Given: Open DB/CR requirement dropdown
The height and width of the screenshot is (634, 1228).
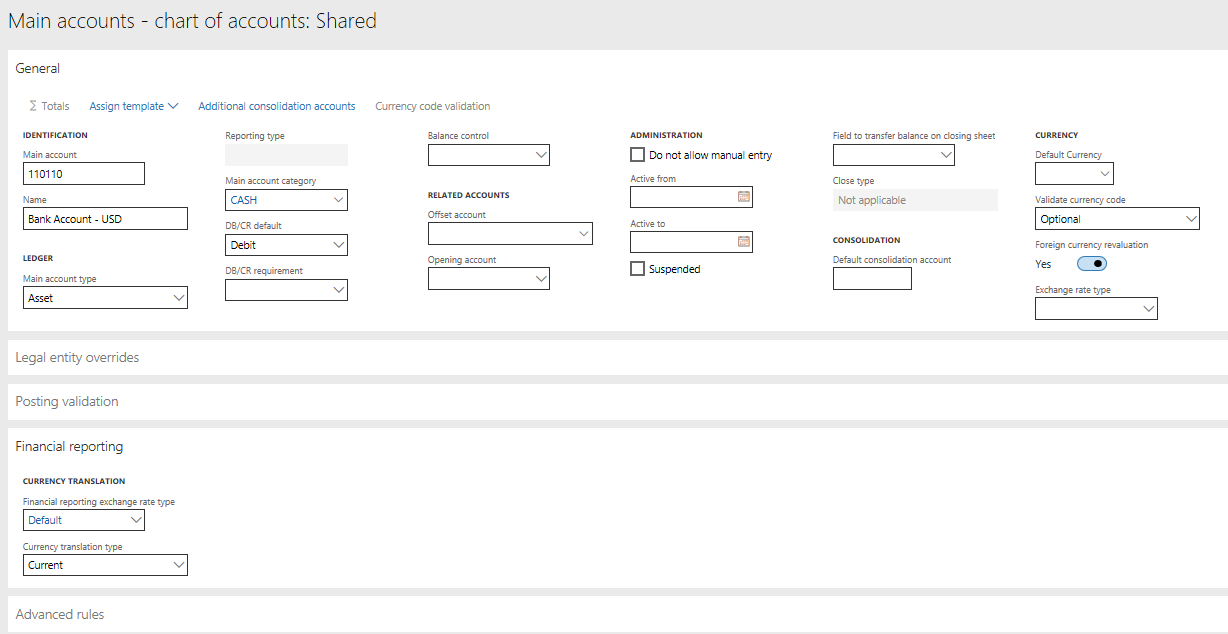Looking at the screenshot, I should (x=337, y=290).
